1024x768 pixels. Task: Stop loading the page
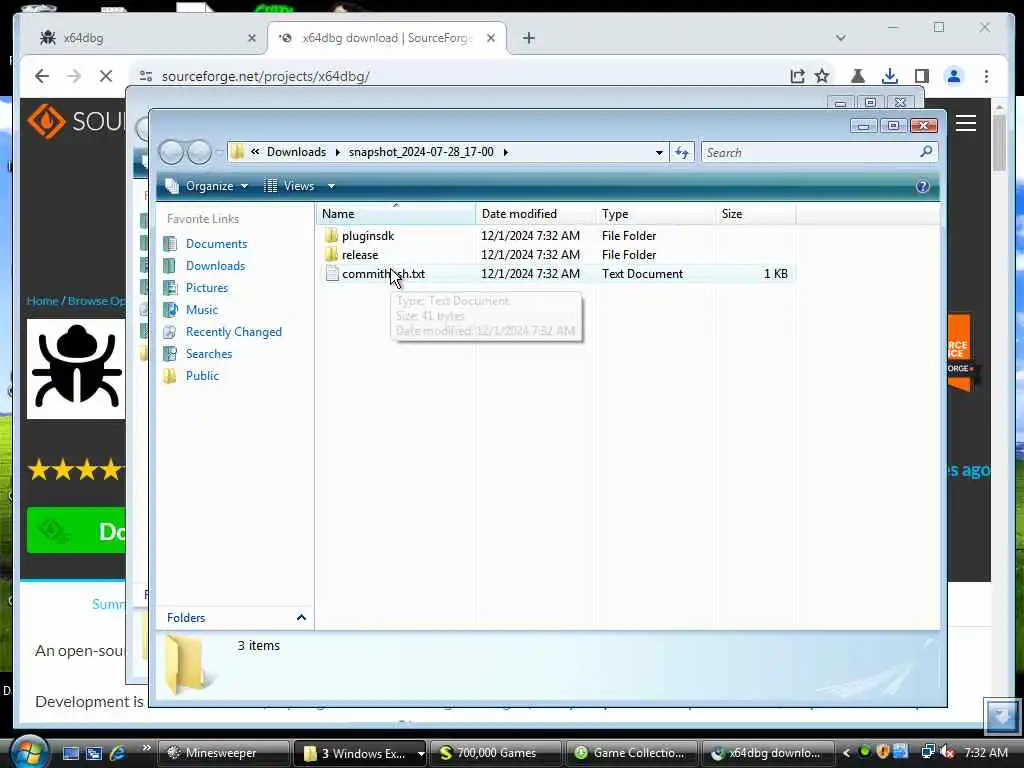(106, 76)
